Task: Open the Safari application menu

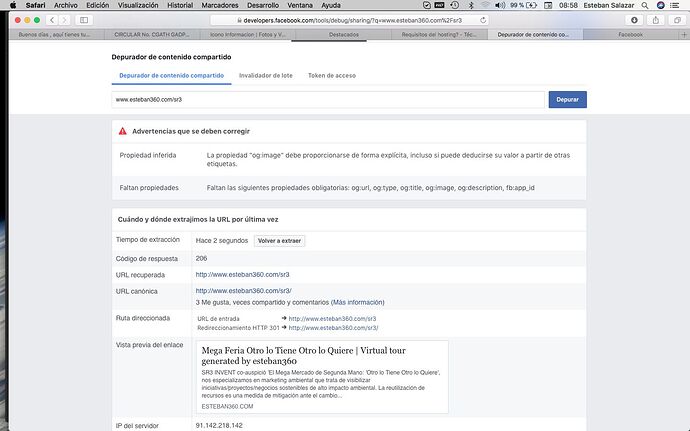Action: click(35, 5)
